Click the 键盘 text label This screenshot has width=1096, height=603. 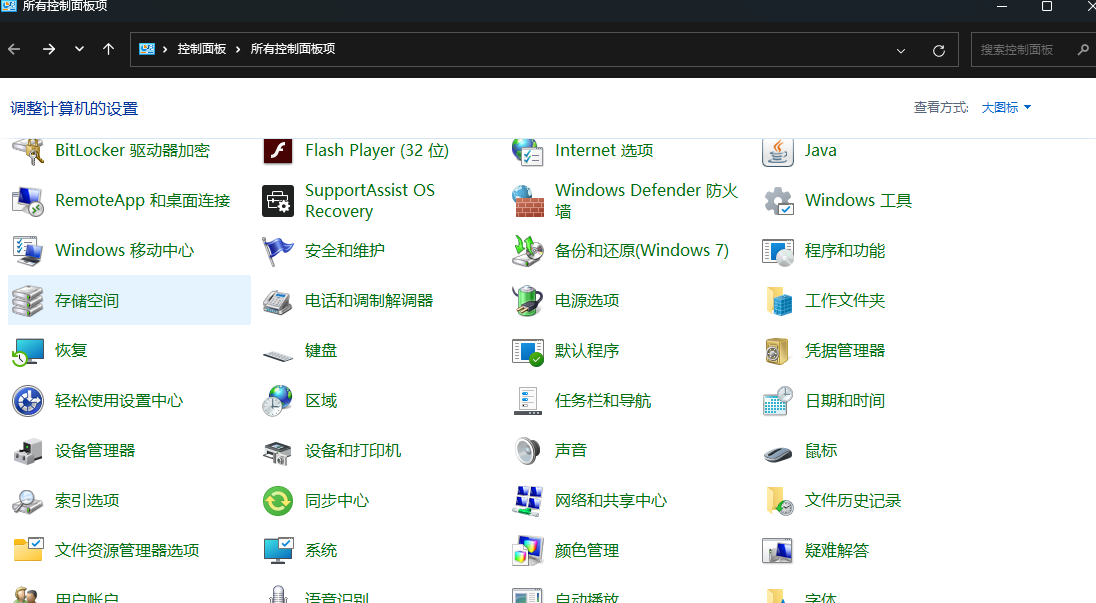(321, 351)
